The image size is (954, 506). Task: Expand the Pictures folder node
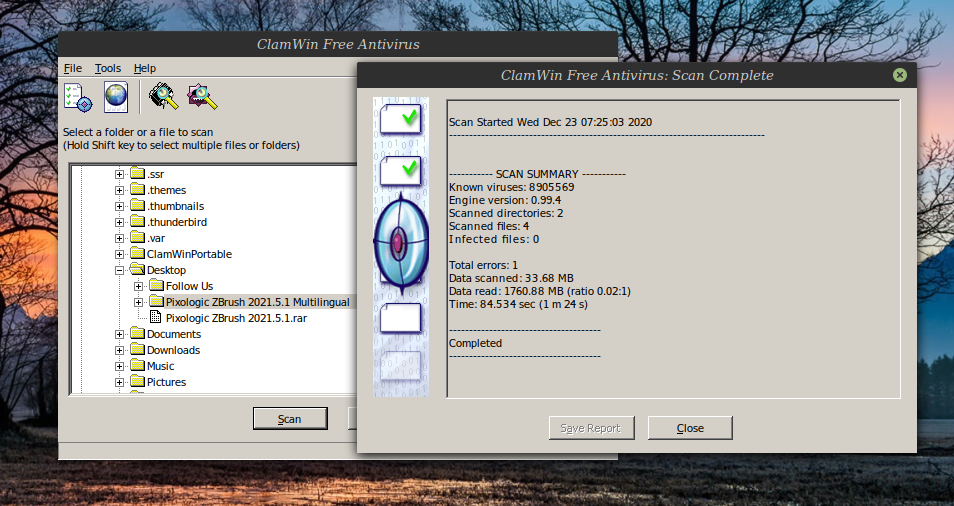click(119, 383)
